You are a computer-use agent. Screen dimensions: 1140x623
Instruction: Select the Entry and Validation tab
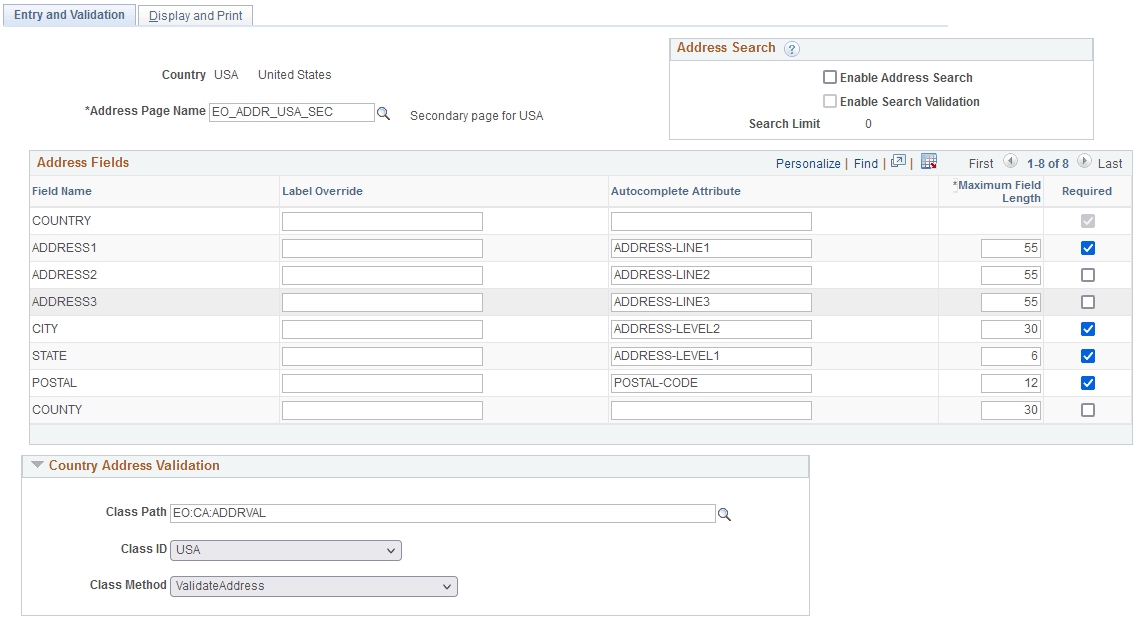[68, 15]
